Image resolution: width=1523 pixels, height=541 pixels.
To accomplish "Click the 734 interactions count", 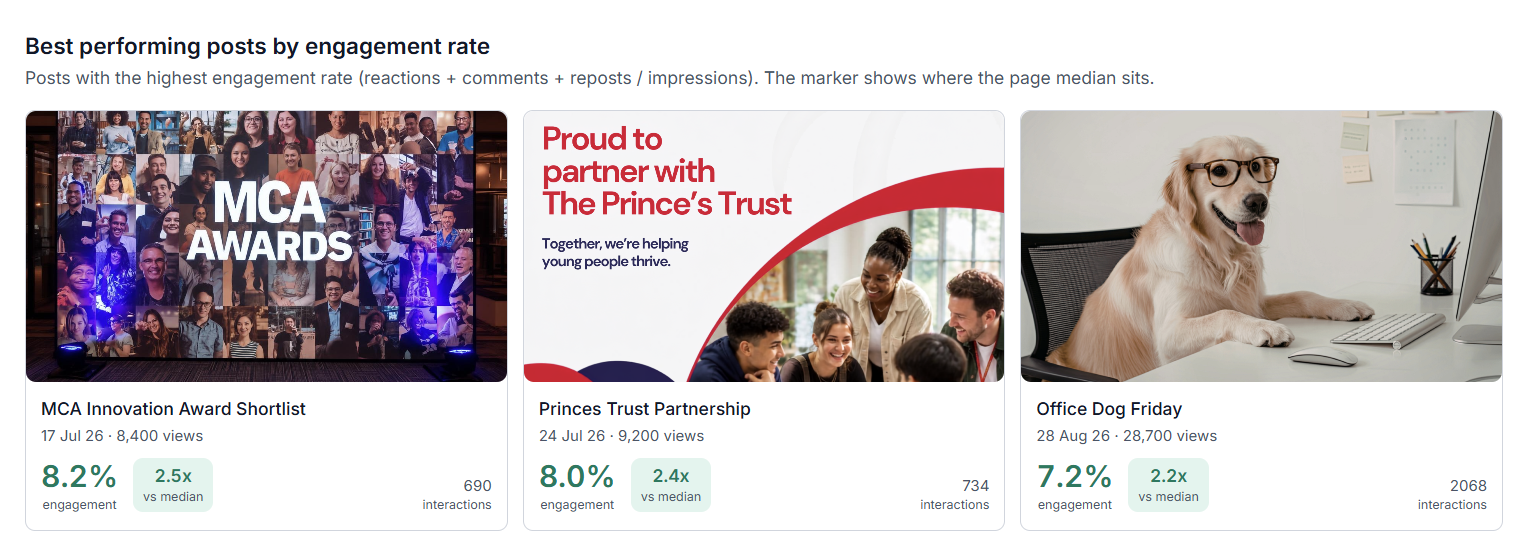I will pyautogui.click(x=975, y=486).
